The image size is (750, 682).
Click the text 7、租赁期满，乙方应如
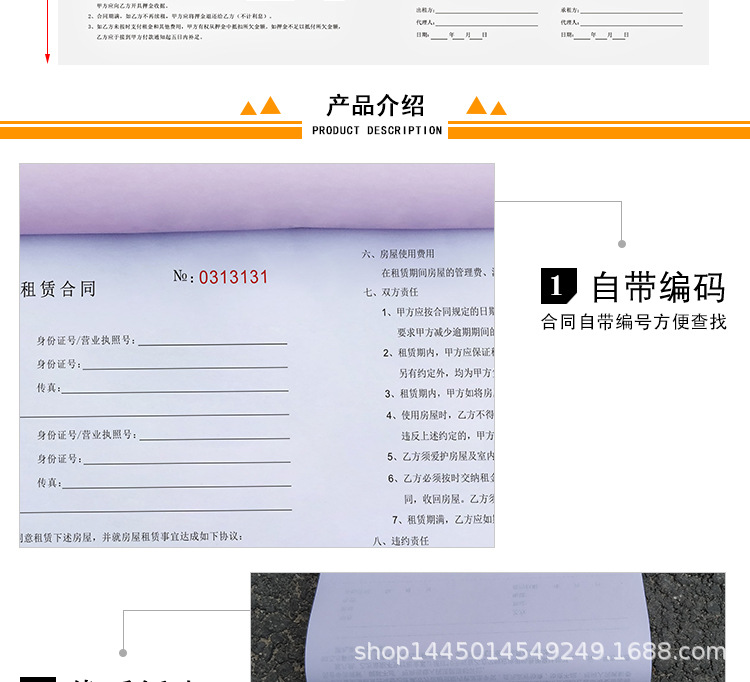point(443,520)
